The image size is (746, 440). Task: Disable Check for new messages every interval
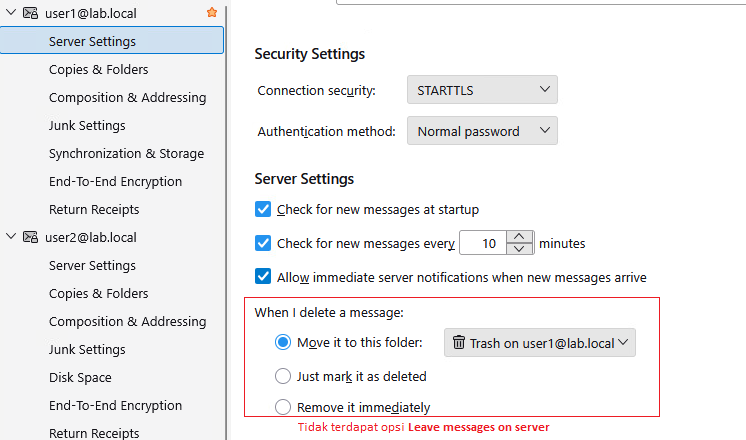tap(264, 243)
